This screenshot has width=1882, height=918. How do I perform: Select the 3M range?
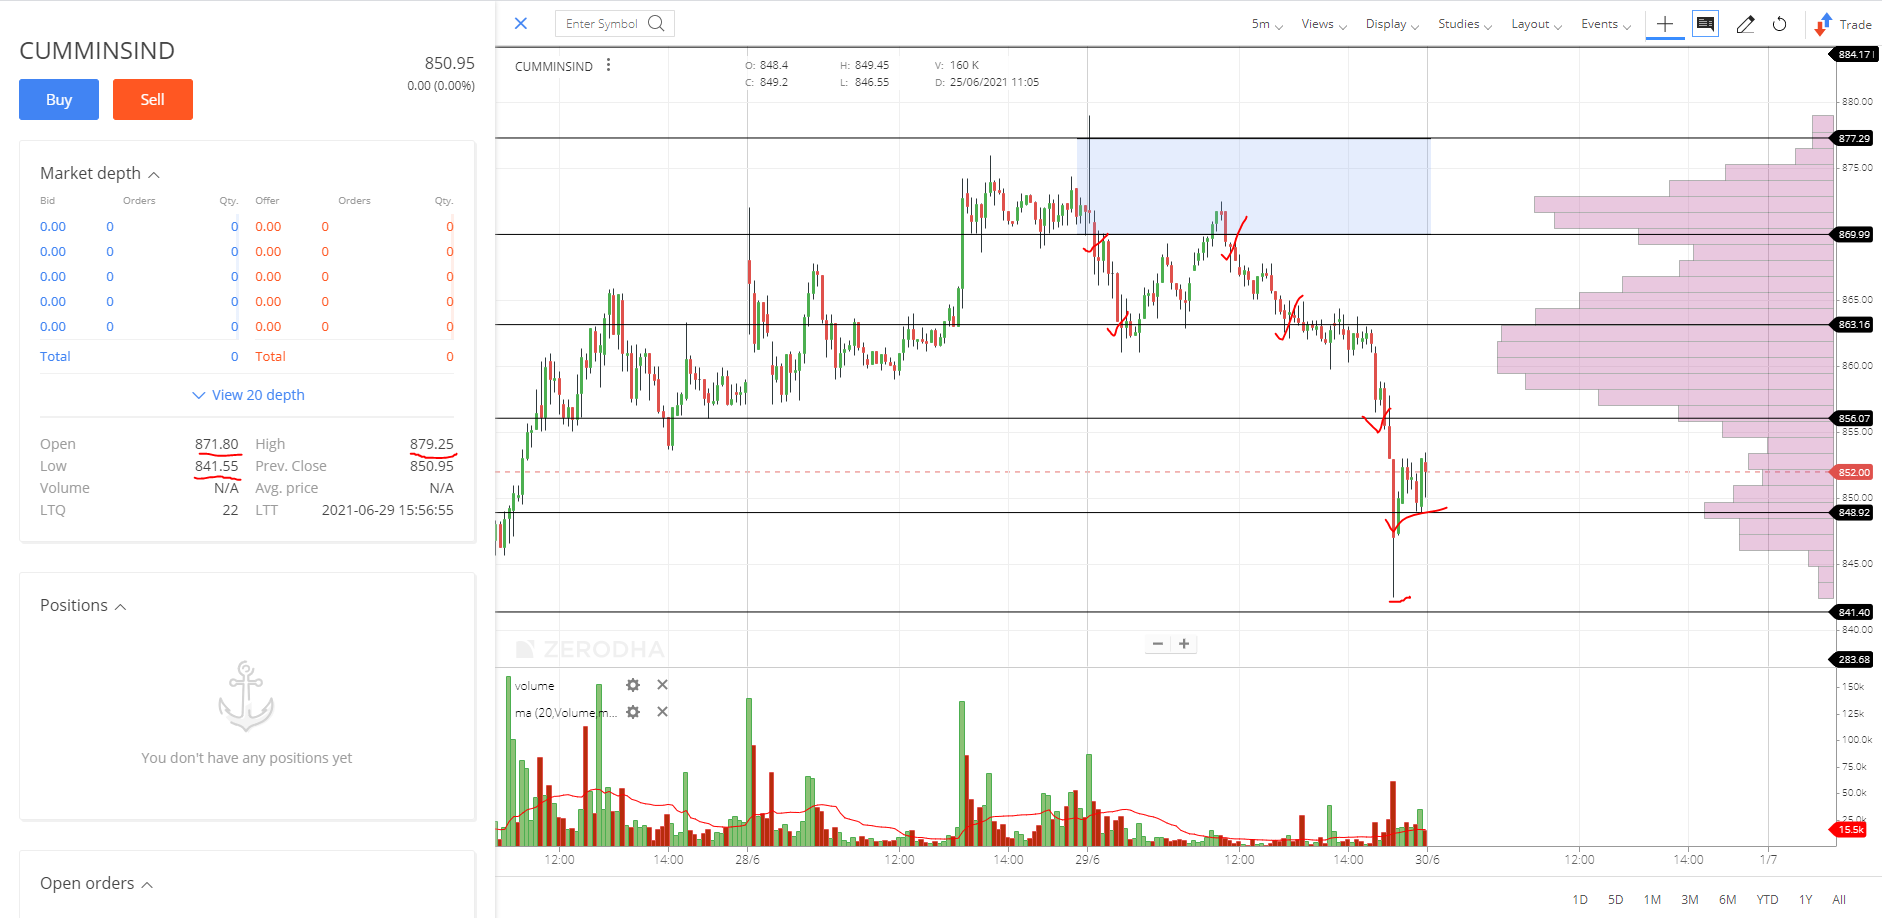pos(1690,900)
